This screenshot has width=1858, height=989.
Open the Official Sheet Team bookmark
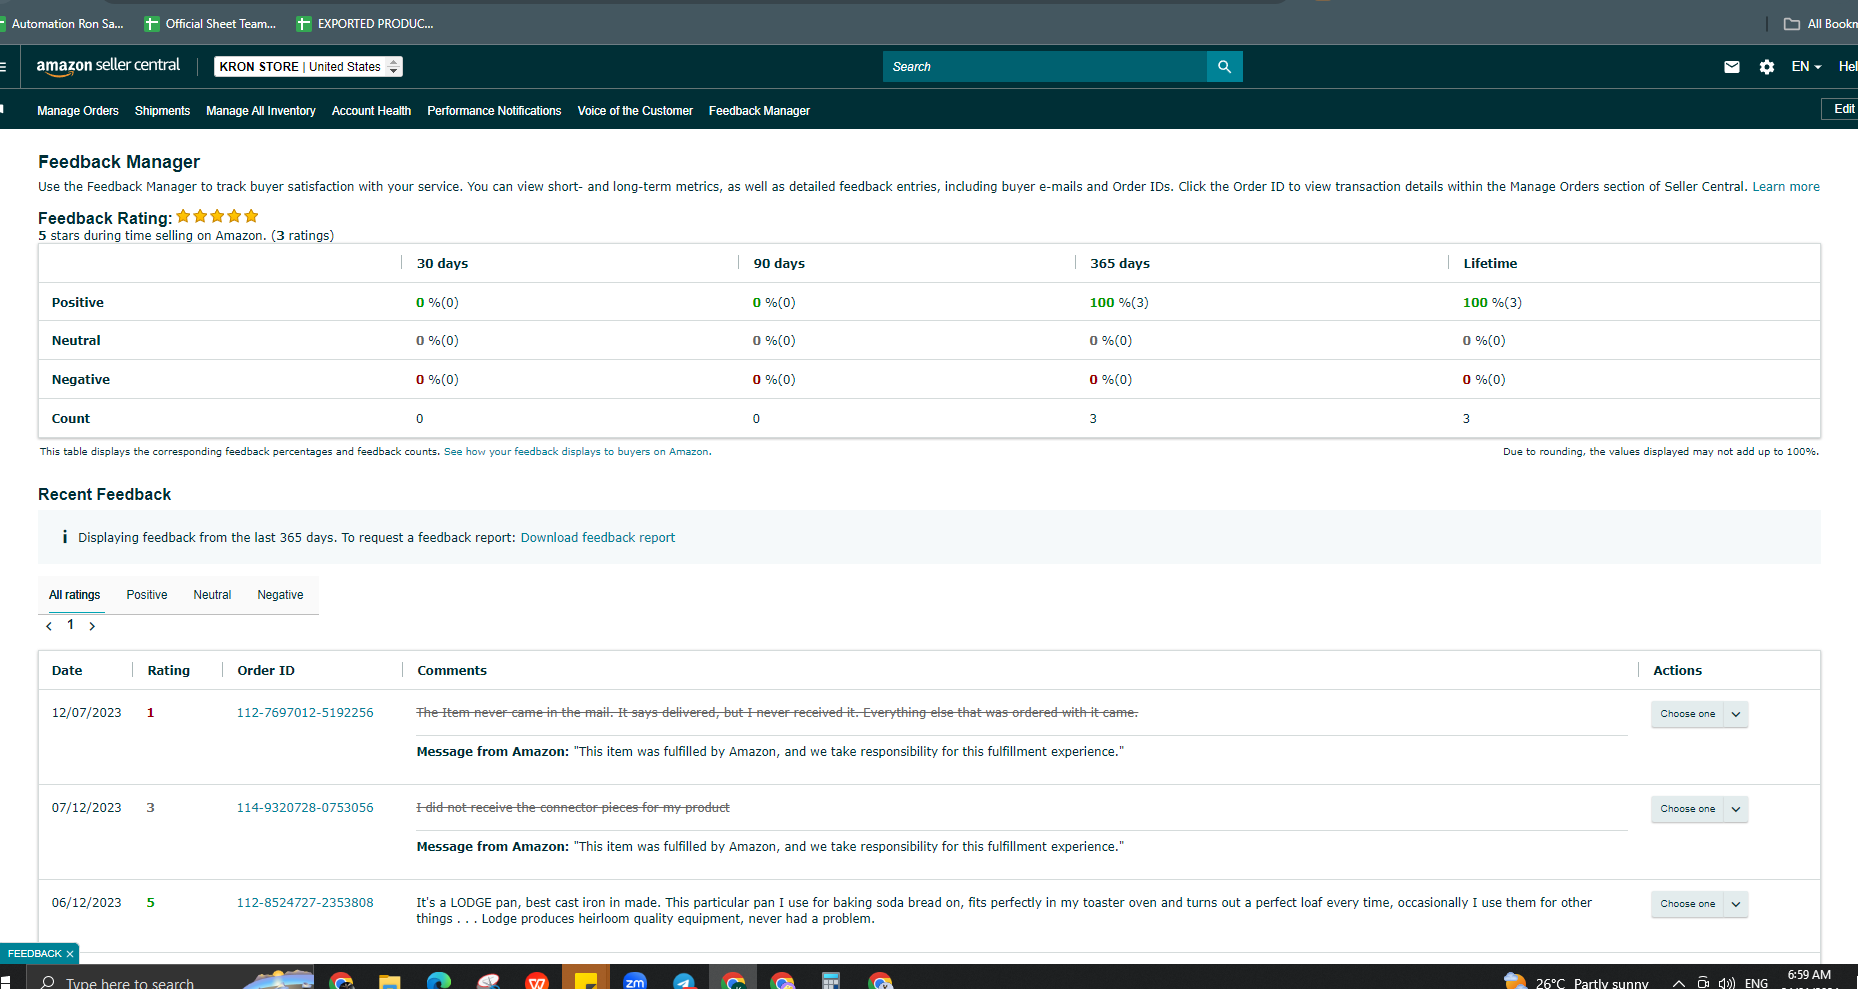click(x=210, y=23)
